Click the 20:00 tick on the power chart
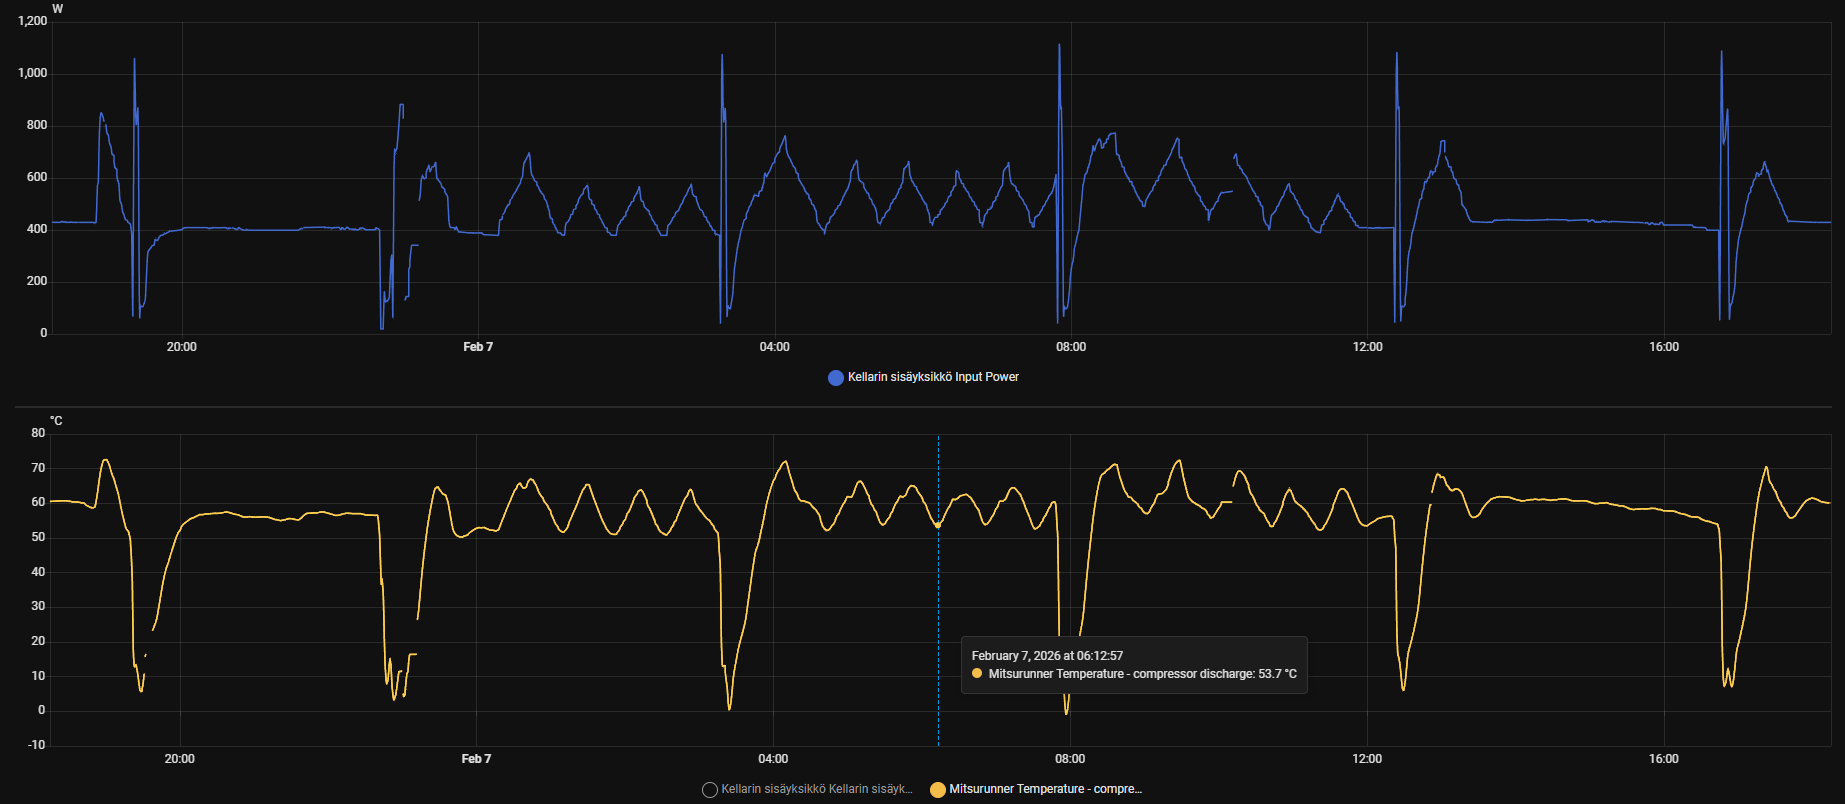 tap(181, 347)
